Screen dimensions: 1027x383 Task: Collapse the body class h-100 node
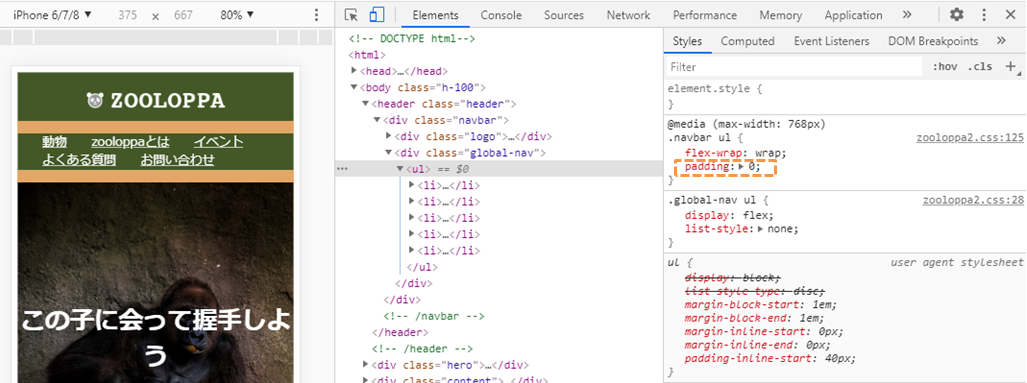coord(354,87)
